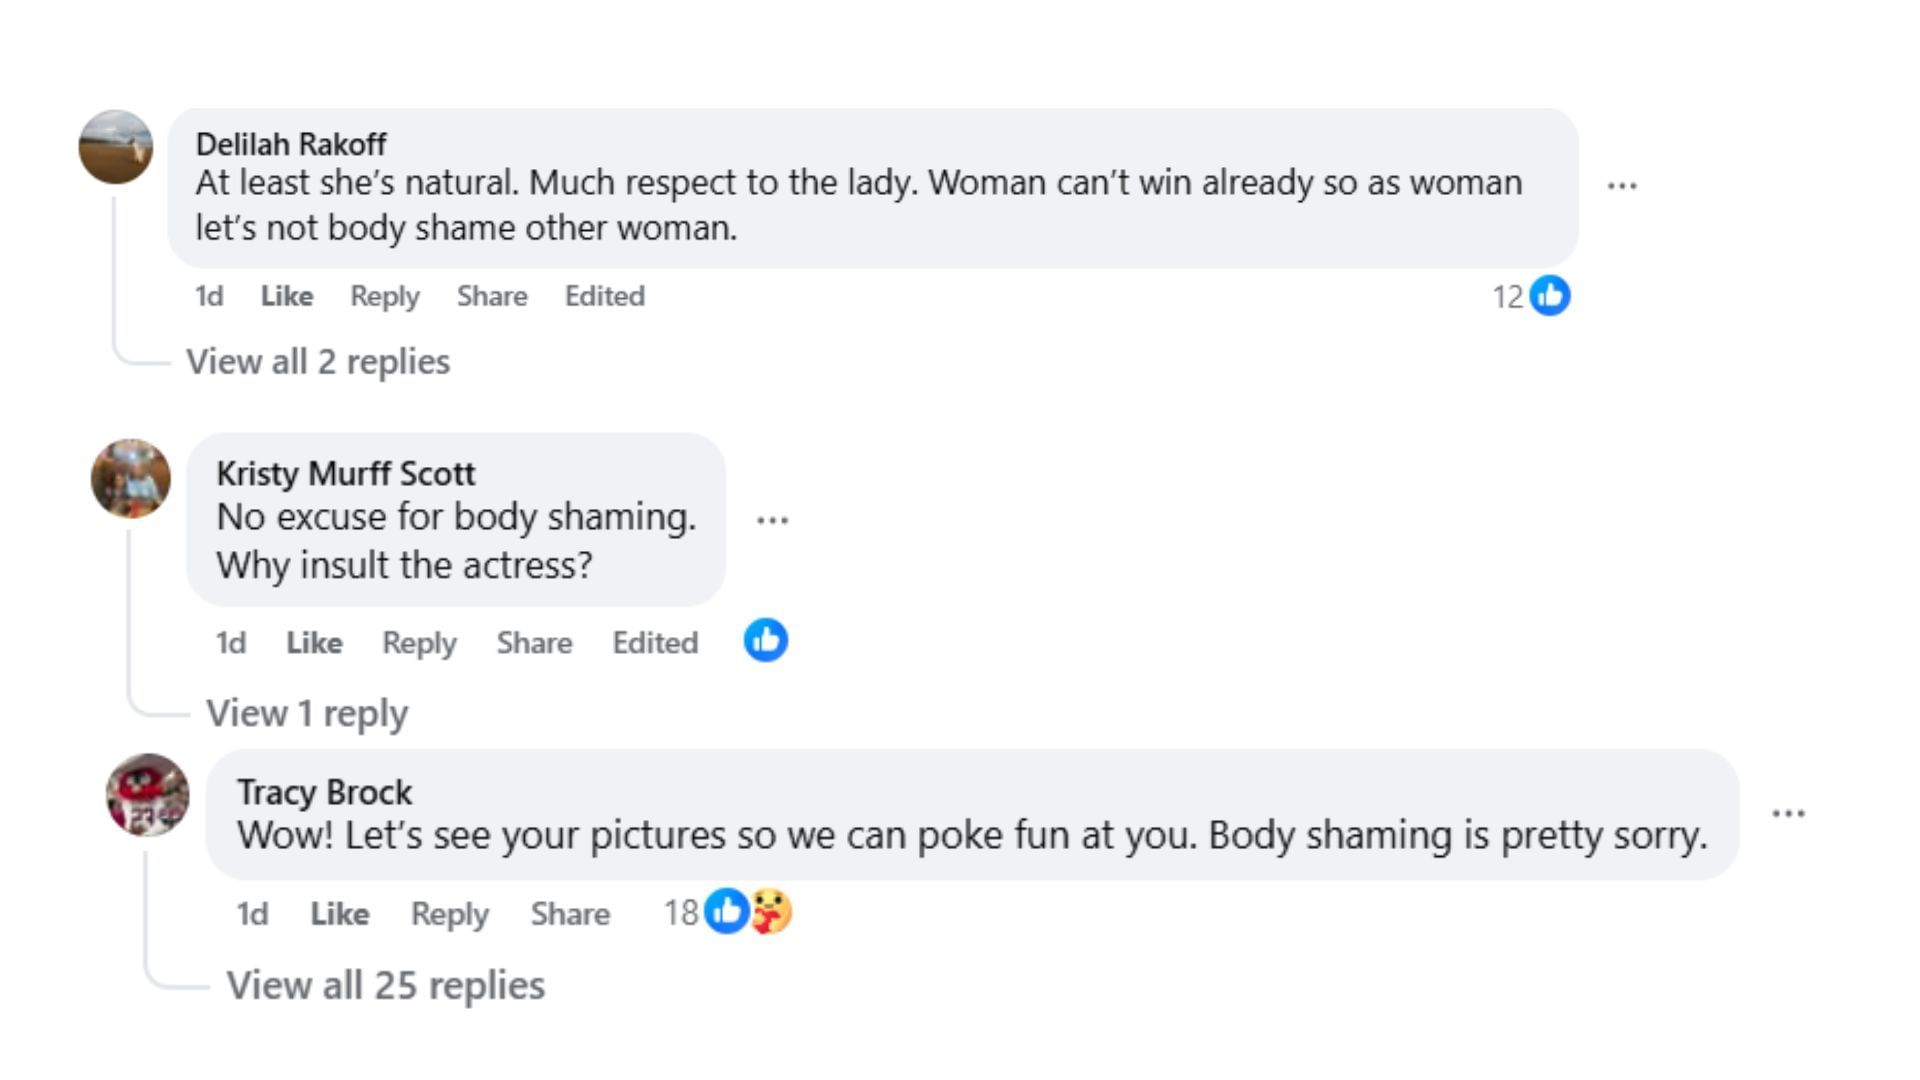Click the thumbs-up reaction icon on Tracy's comment
This screenshot has height=1080, width=1920.
point(726,912)
